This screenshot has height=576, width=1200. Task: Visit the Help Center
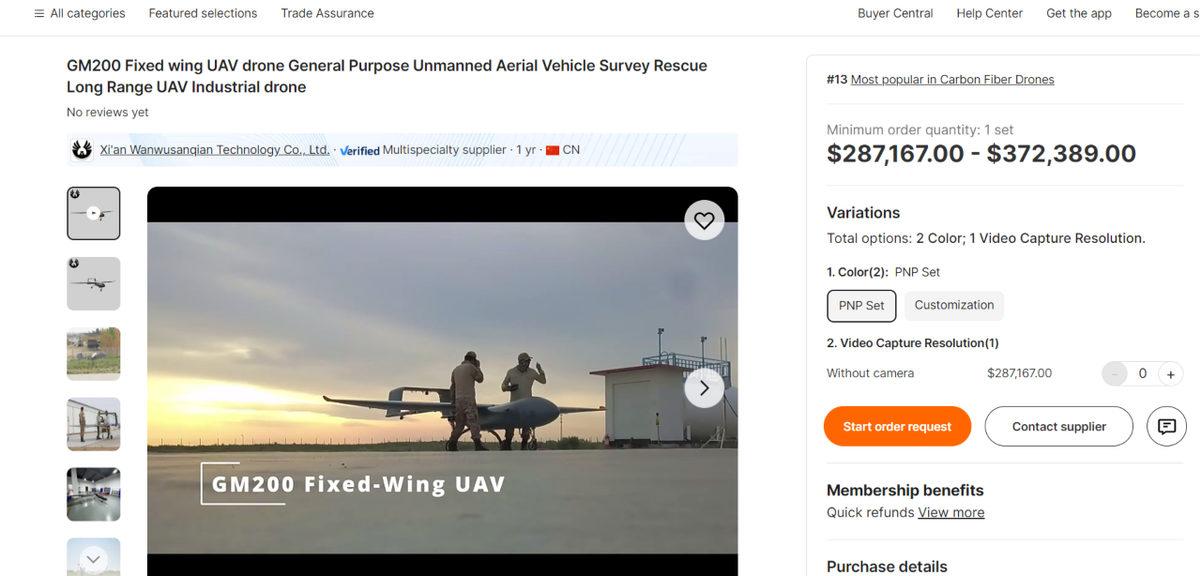point(990,13)
